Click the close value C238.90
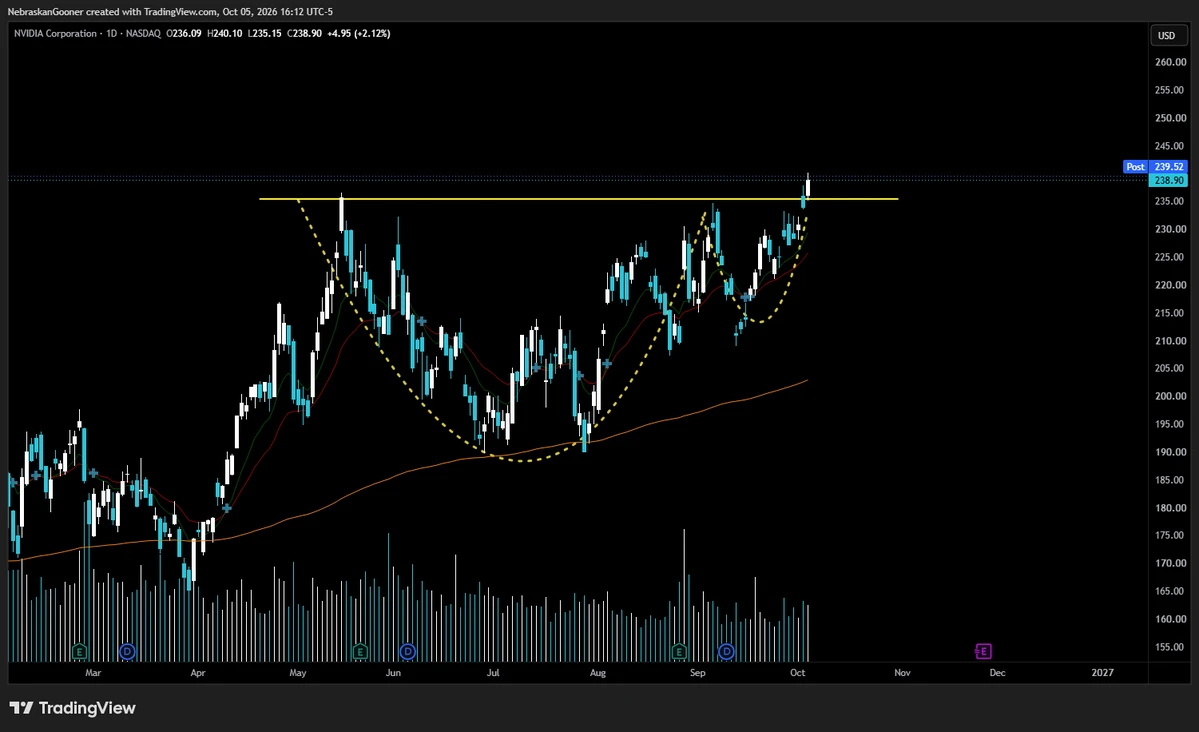The width and height of the screenshot is (1199, 732). 304,34
